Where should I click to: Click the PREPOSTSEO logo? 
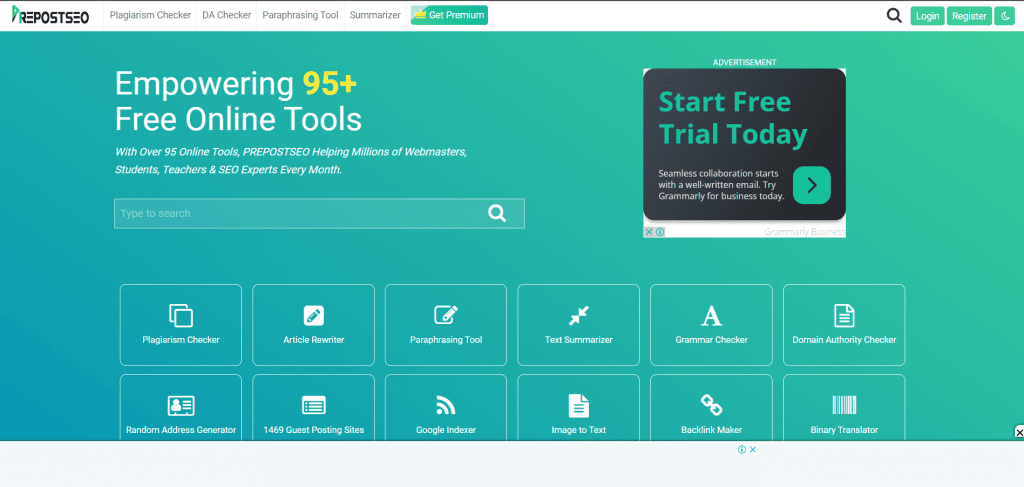click(50, 15)
